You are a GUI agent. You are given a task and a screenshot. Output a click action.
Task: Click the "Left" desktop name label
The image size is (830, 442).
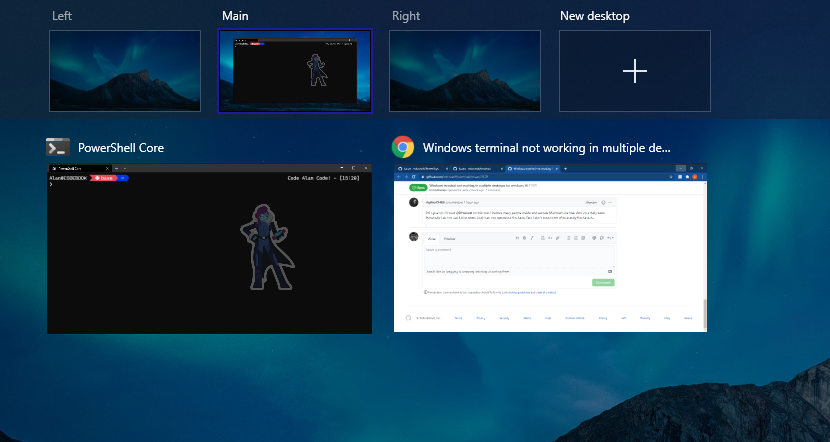click(62, 16)
